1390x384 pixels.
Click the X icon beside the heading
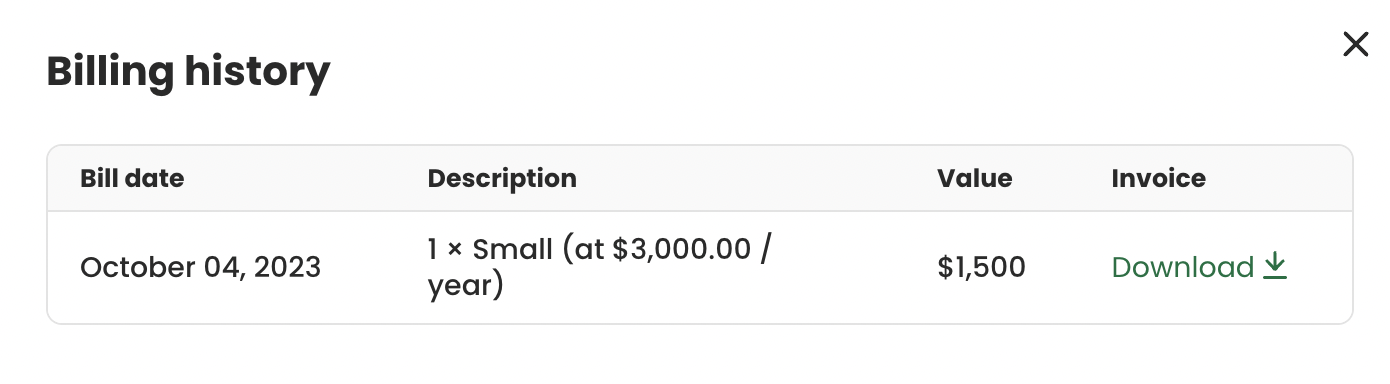click(1355, 44)
